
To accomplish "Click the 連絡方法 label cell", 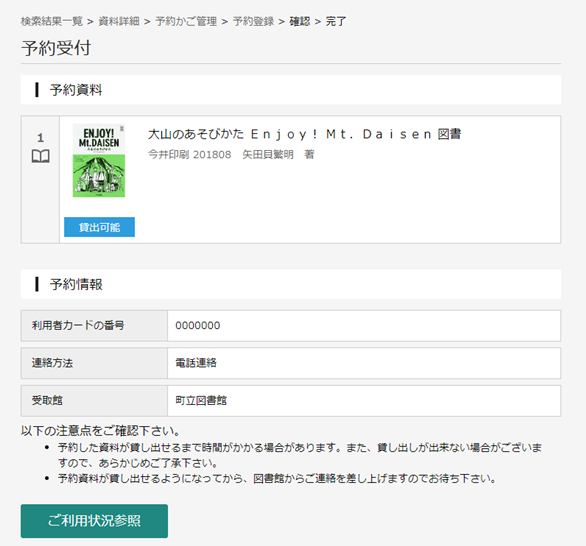I will pyautogui.click(x=94, y=363).
